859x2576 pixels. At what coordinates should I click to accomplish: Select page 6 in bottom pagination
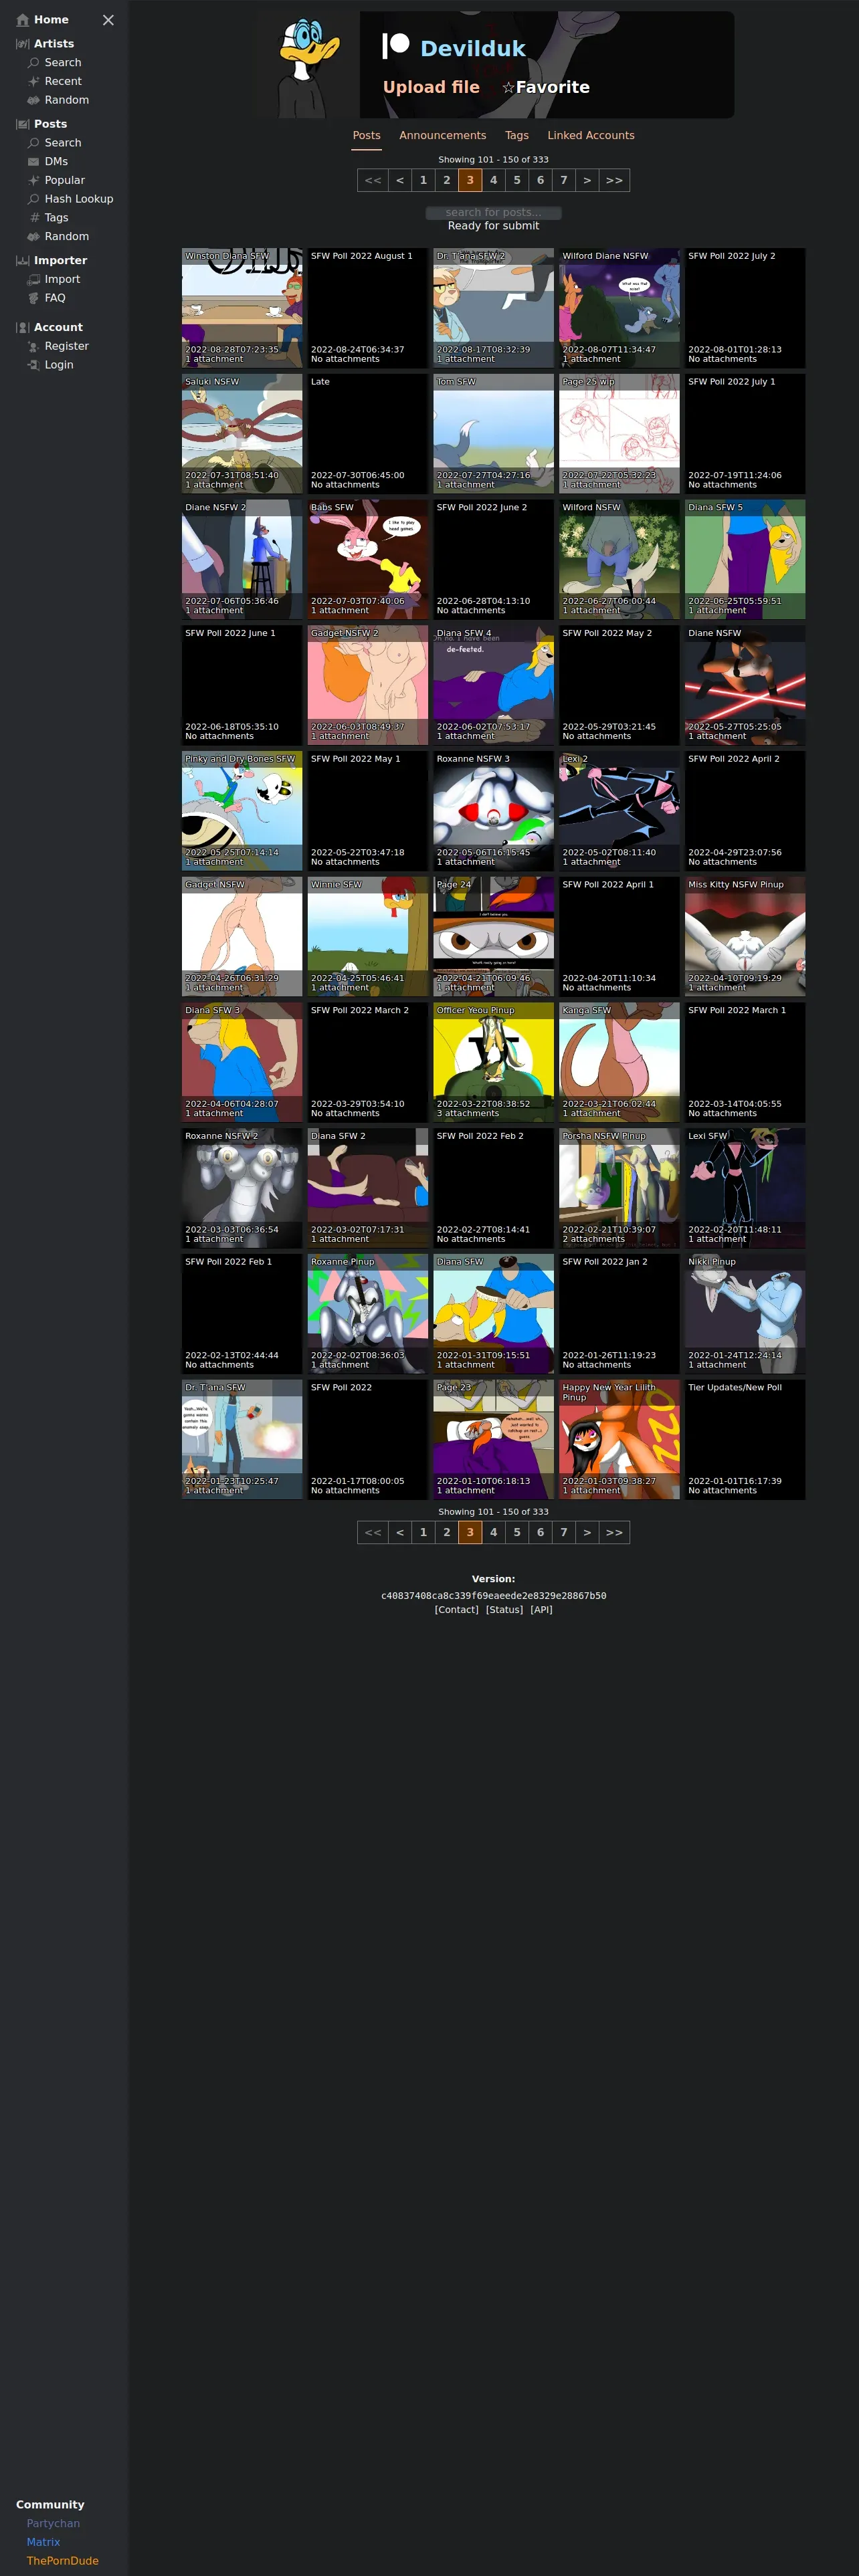coord(540,1532)
